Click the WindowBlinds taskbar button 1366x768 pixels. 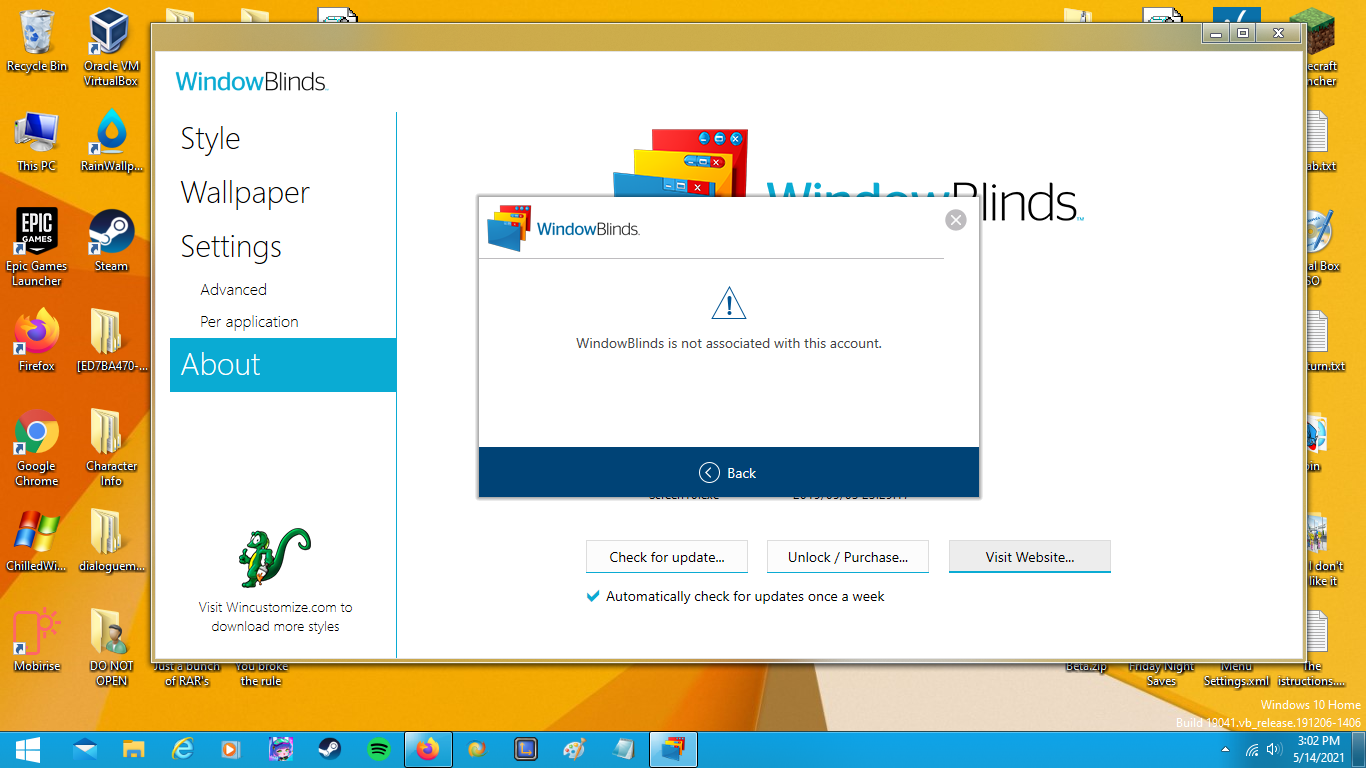pyautogui.click(x=674, y=749)
